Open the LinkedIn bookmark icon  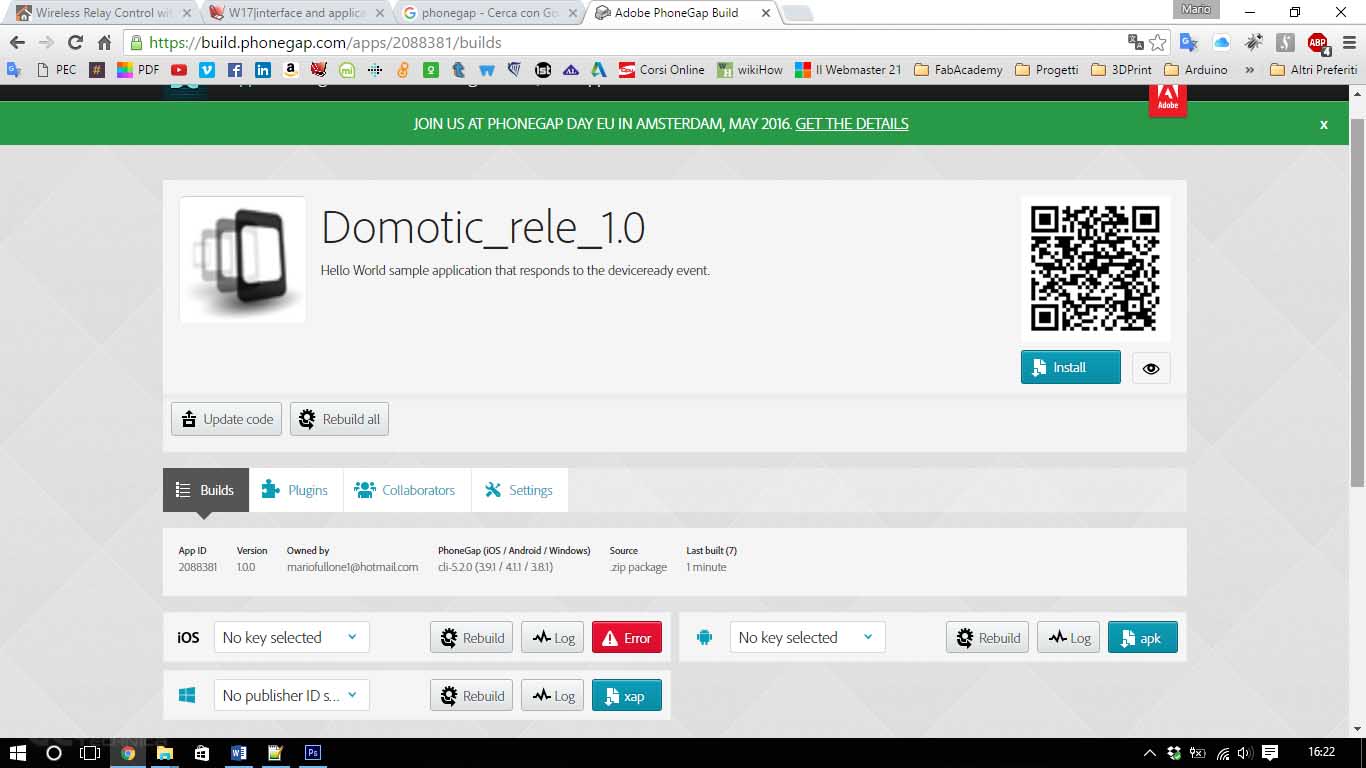(x=263, y=70)
